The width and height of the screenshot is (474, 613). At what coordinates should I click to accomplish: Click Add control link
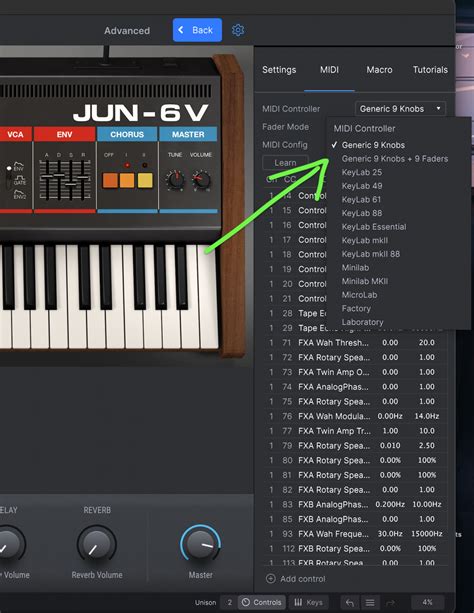tap(302, 579)
